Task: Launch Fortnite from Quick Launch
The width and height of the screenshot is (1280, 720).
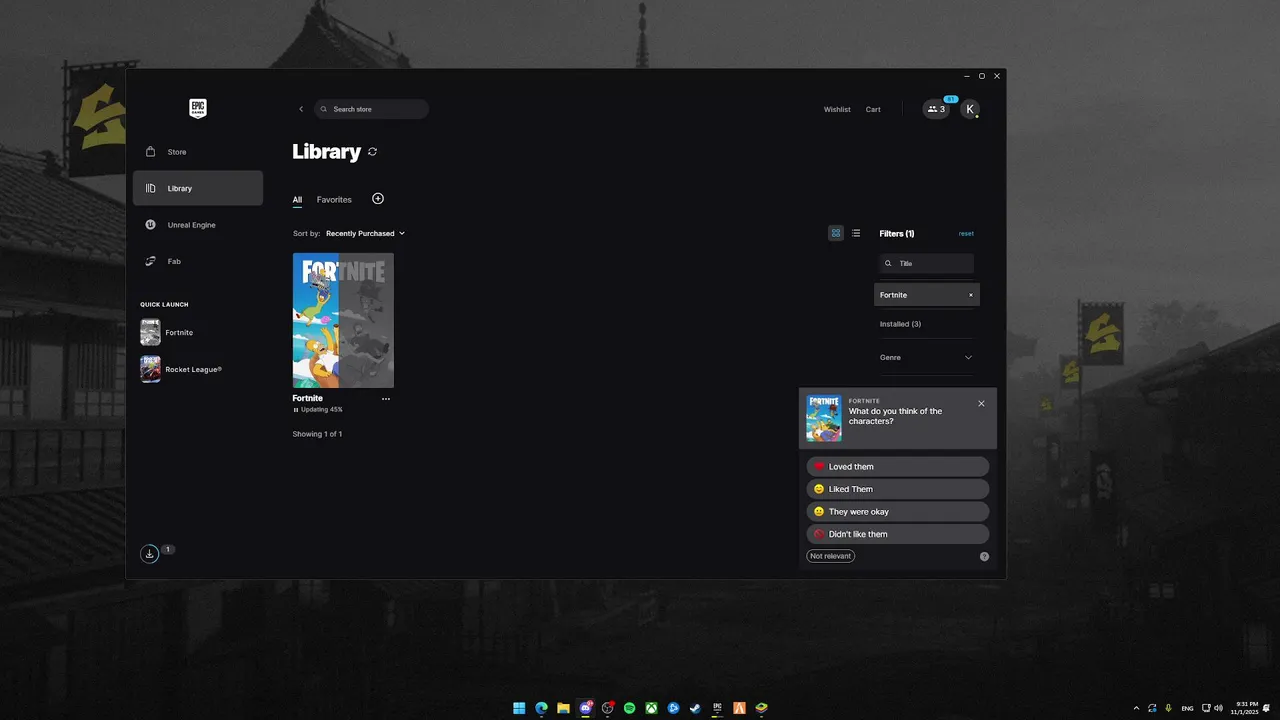Action: [x=167, y=332]
